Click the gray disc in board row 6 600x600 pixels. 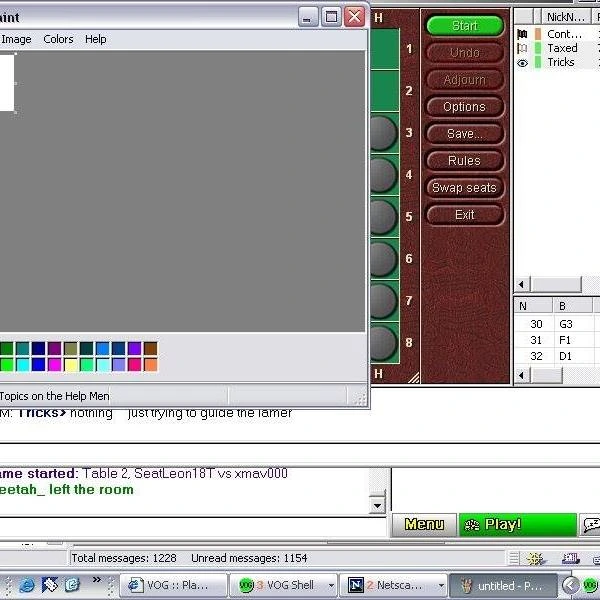383,259
